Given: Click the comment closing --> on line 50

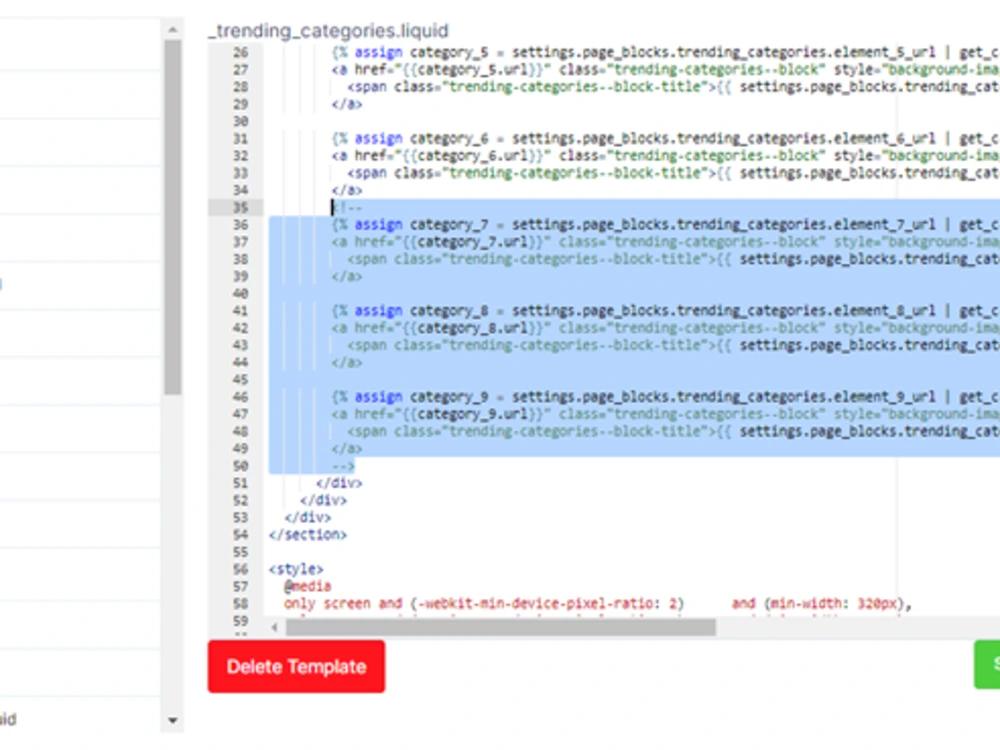Looking at the screenshot, I should pyautogui.click(x=343, y=466).
